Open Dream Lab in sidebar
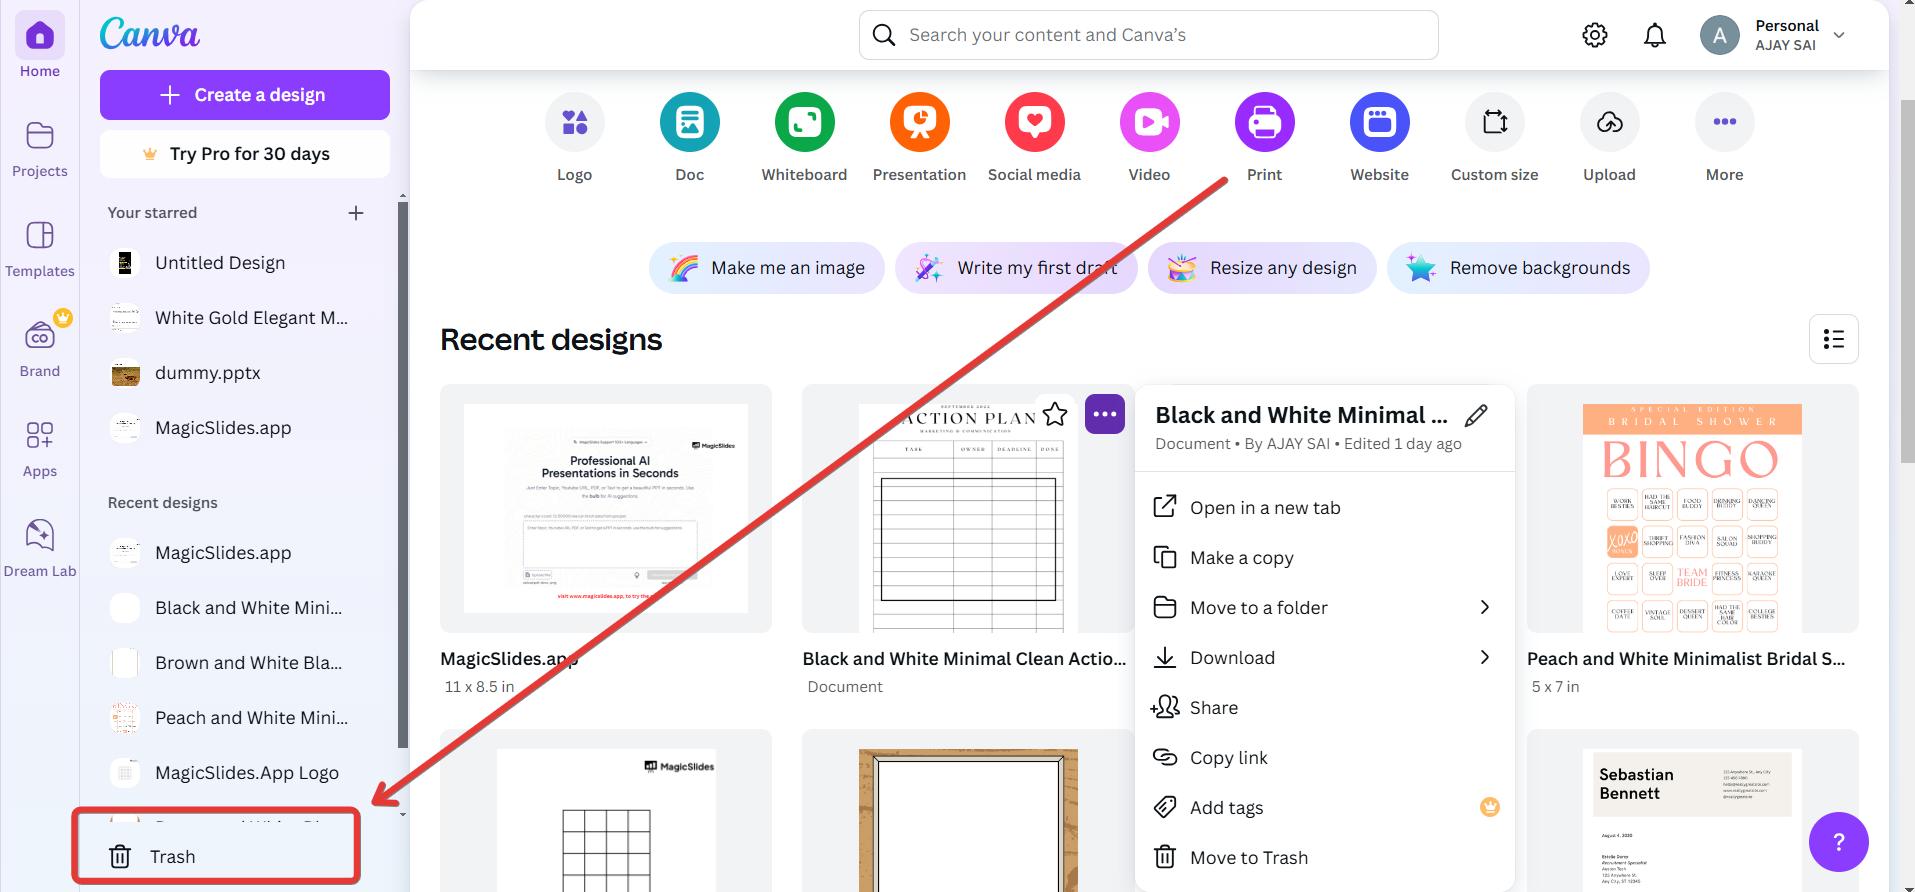Screen dimensions: 1915x892 [40, 547]
